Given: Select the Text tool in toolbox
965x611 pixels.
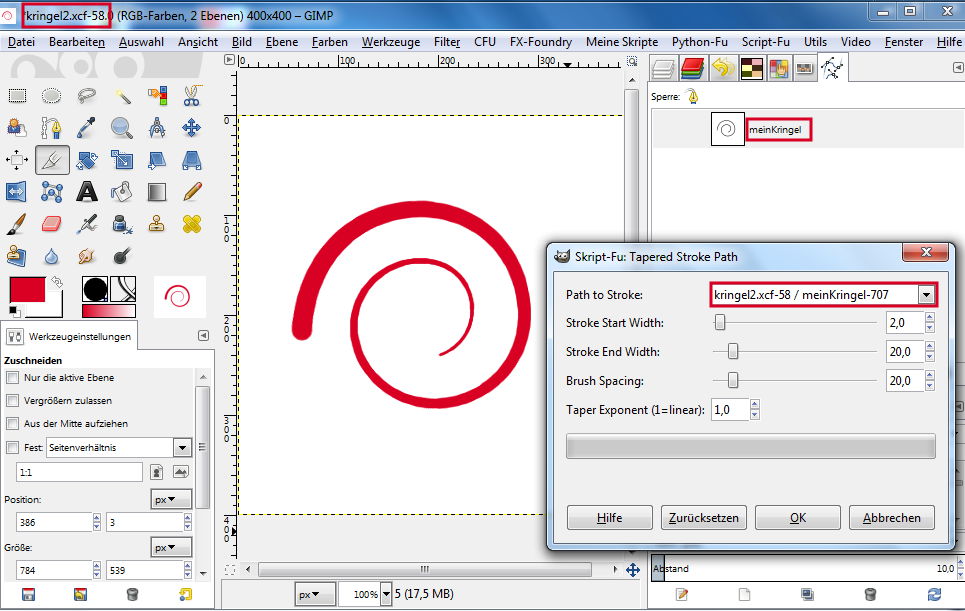Looking at the screenshot, I should (x=87, y=191).
